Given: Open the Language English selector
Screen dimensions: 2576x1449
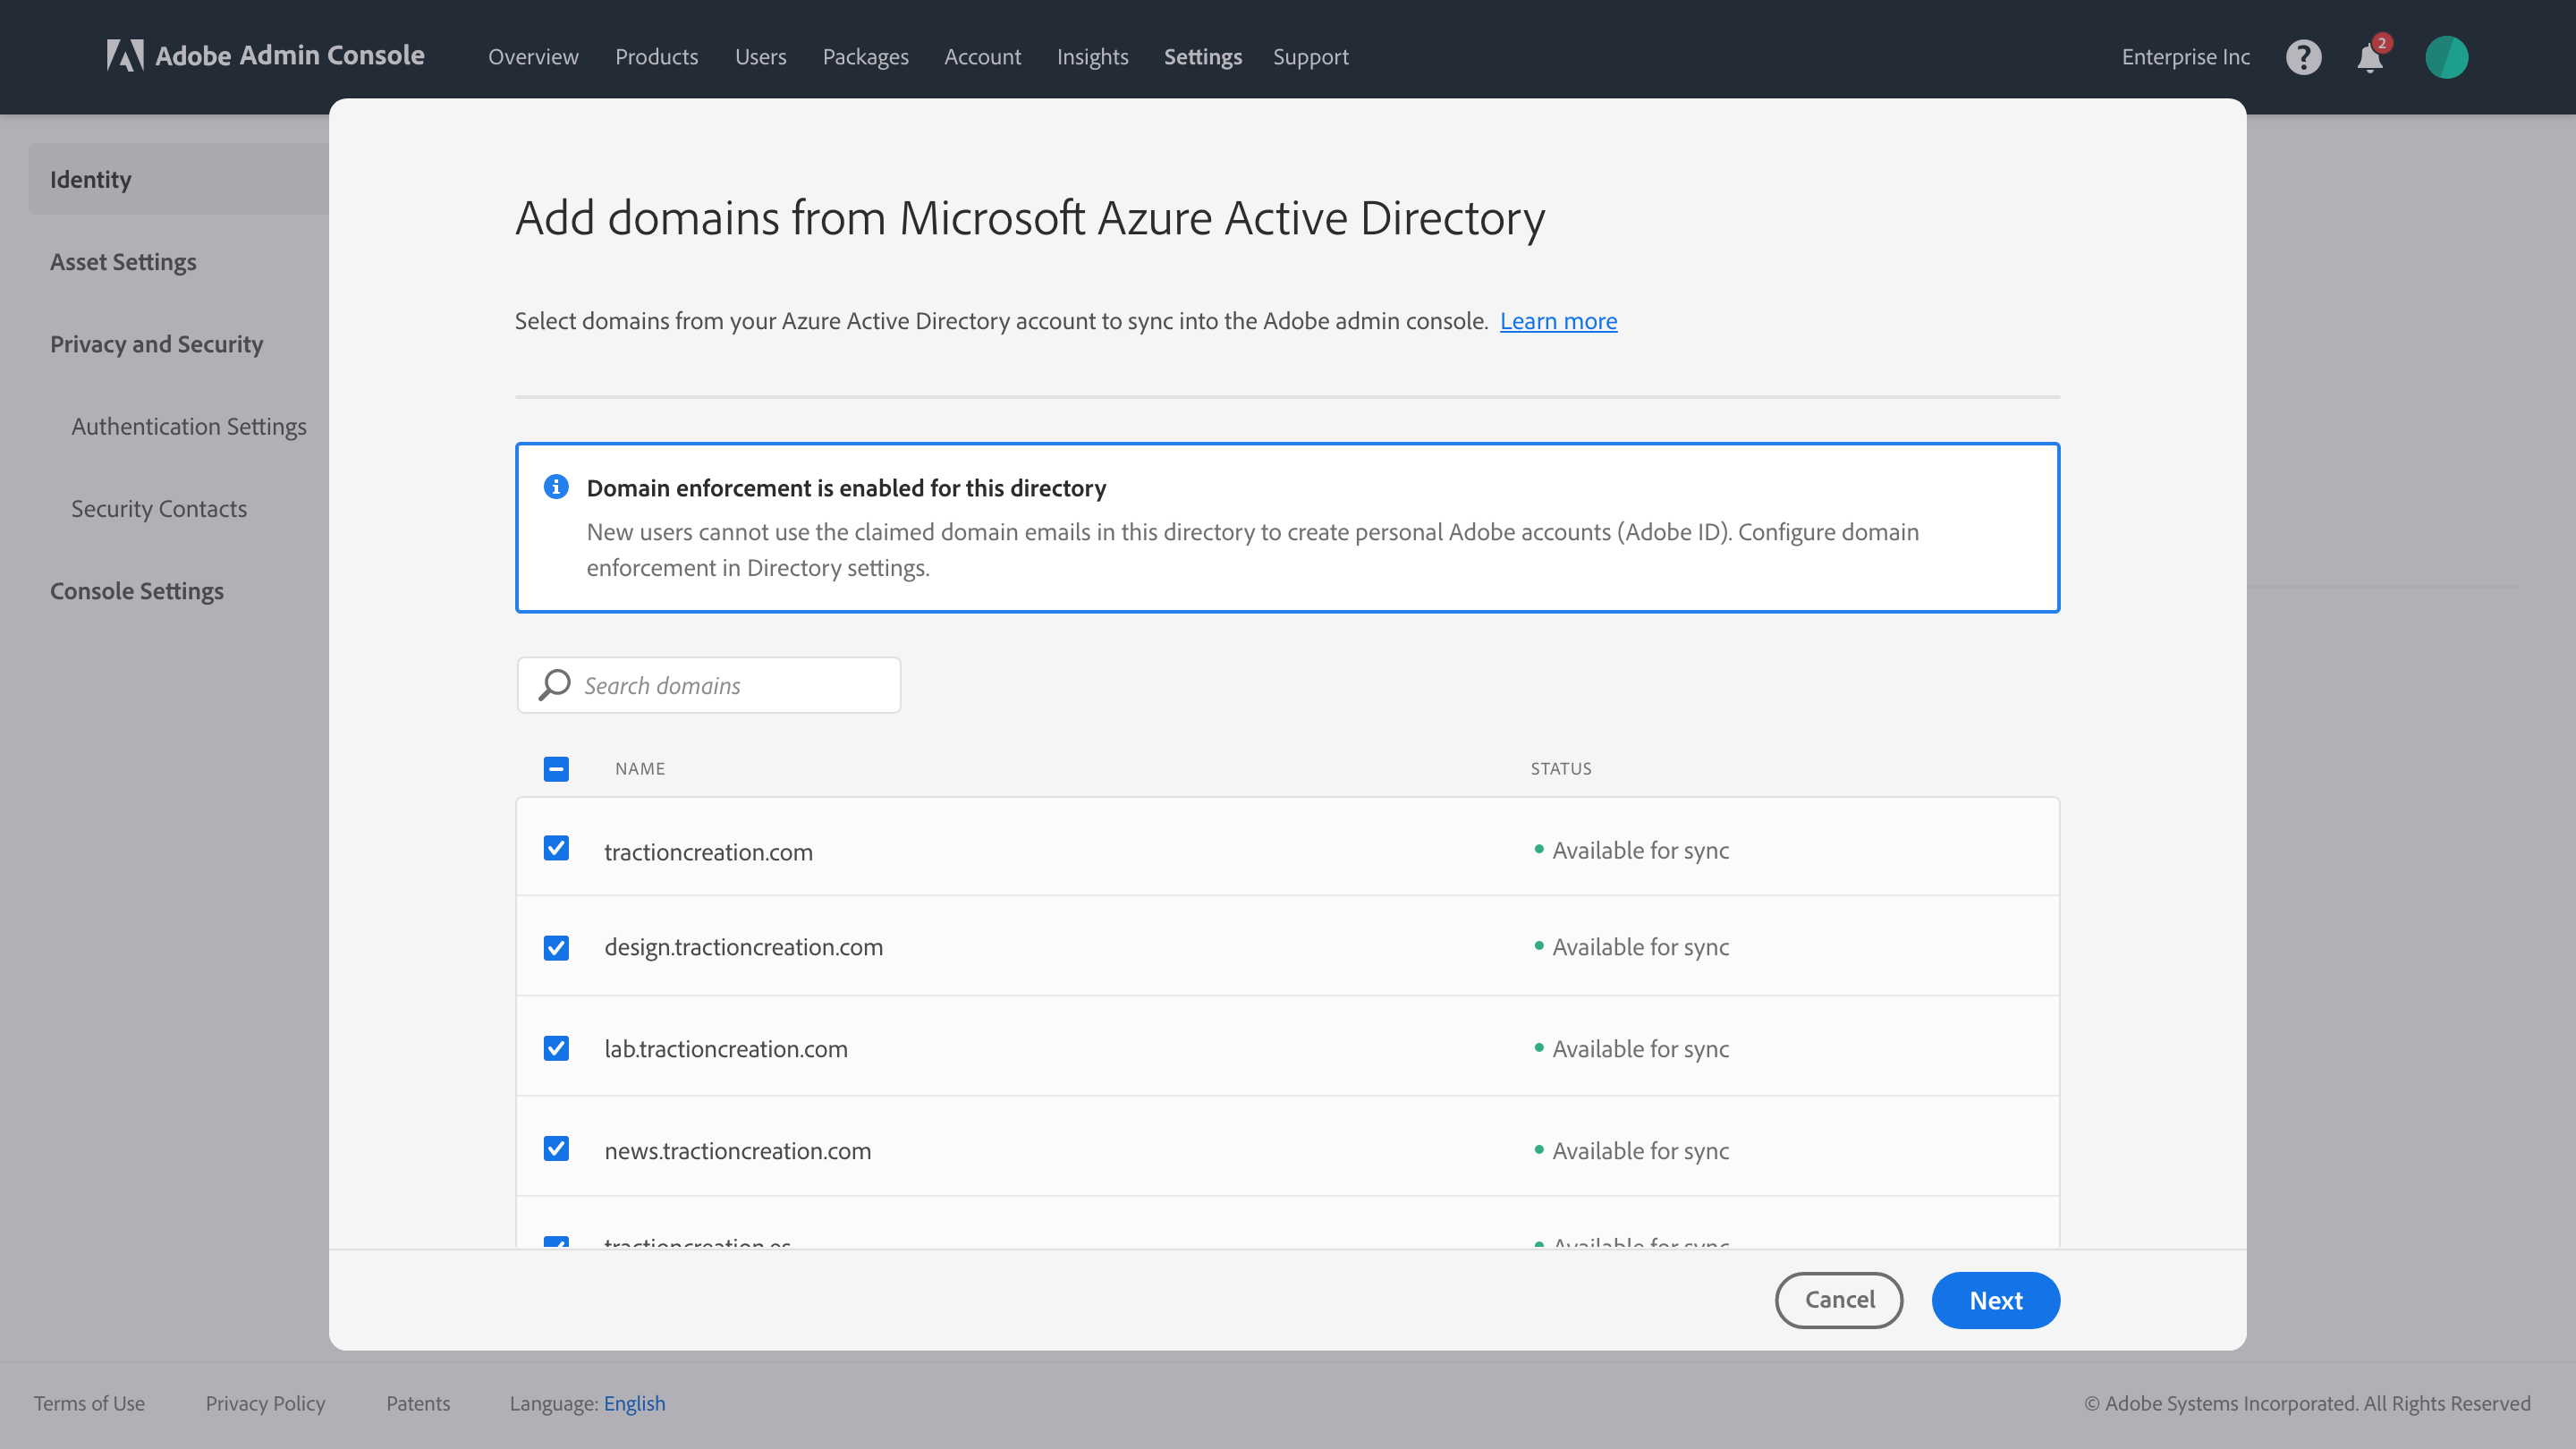Looking at the screenshot, I should [634, 1403].
